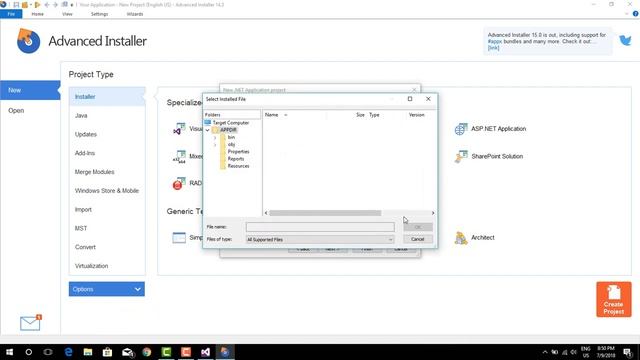Open the Settings ribbon tab

pos(99,14)
